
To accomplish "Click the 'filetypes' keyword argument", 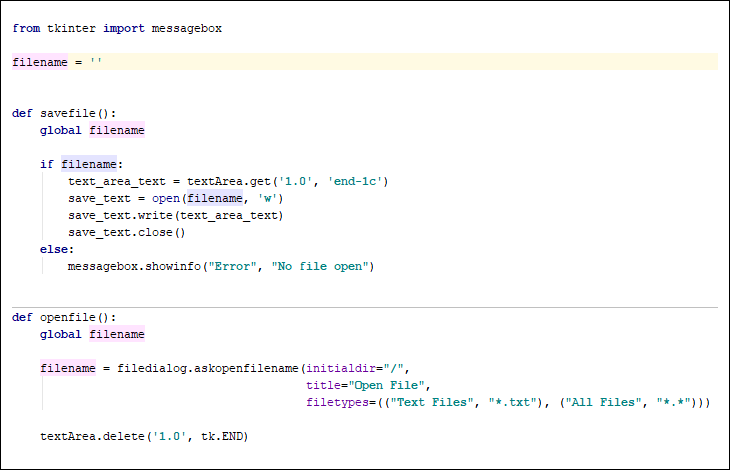I will (x=338, y=402).
